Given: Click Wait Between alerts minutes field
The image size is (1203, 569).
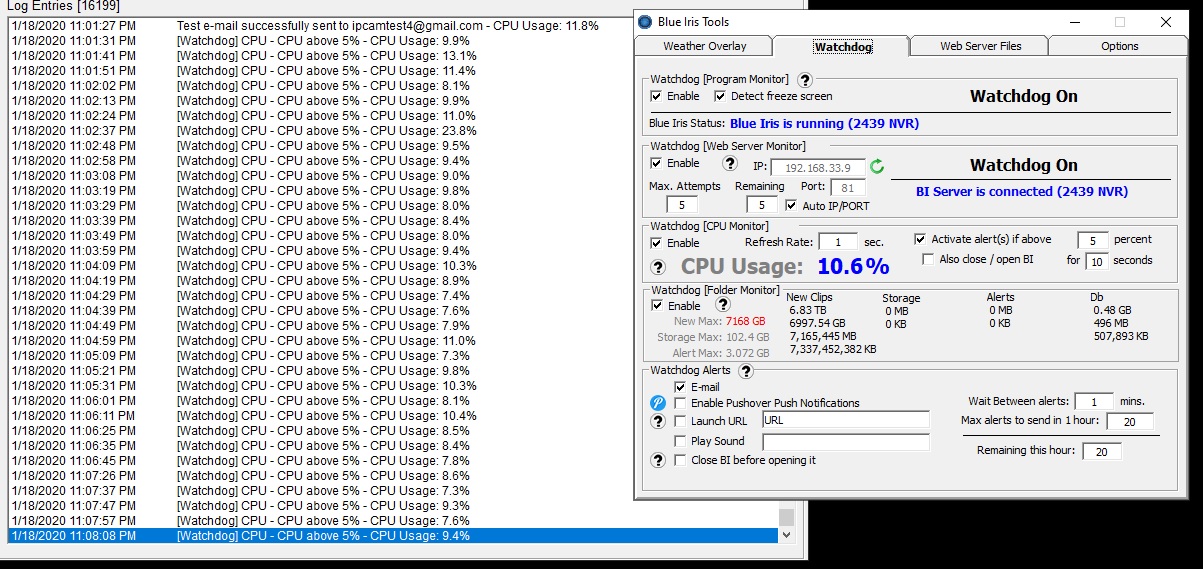Looking at the screenshot, I should click(1094, 401).
